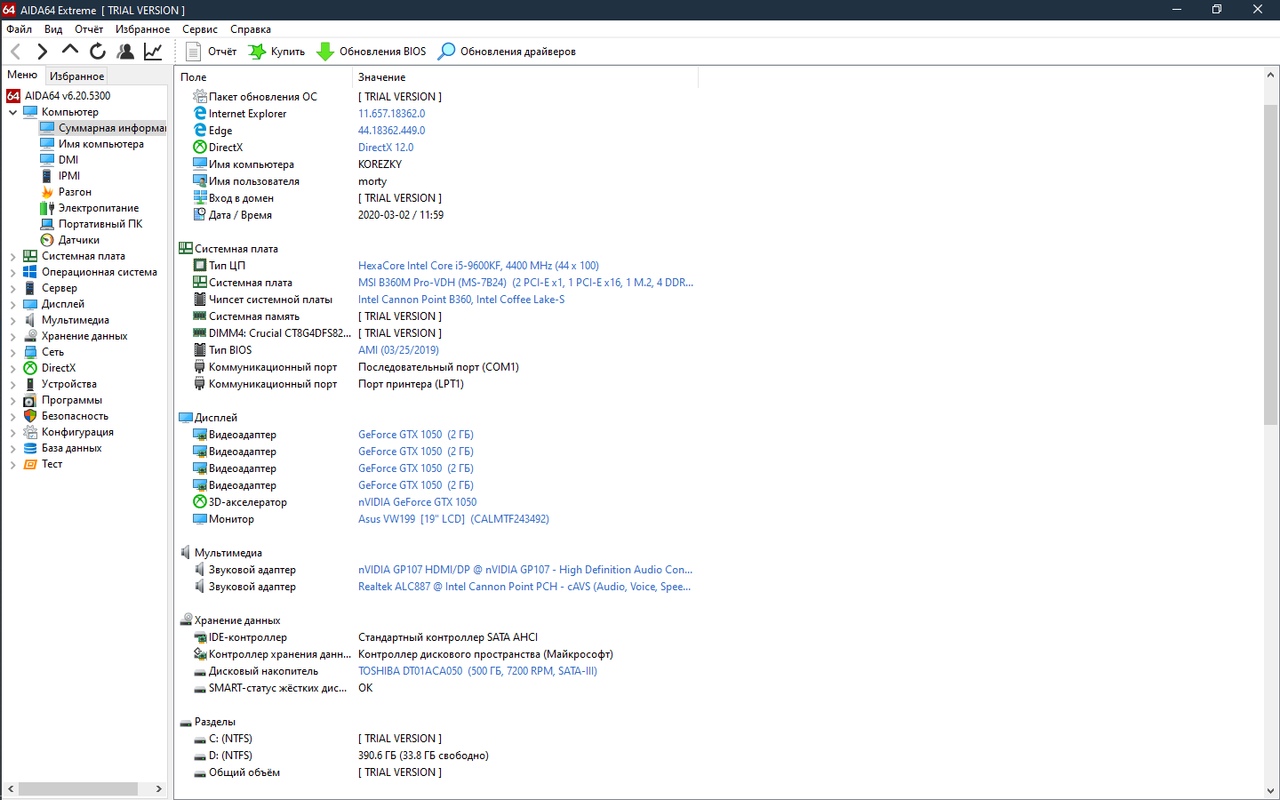Open the Датчики sensors item
This screenshot has width=1280, height=800.
coord(47,240)
